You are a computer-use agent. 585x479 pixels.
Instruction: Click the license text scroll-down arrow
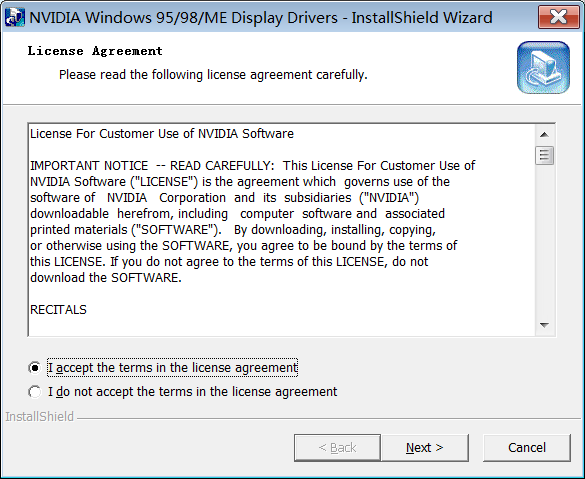coord(544,325)
